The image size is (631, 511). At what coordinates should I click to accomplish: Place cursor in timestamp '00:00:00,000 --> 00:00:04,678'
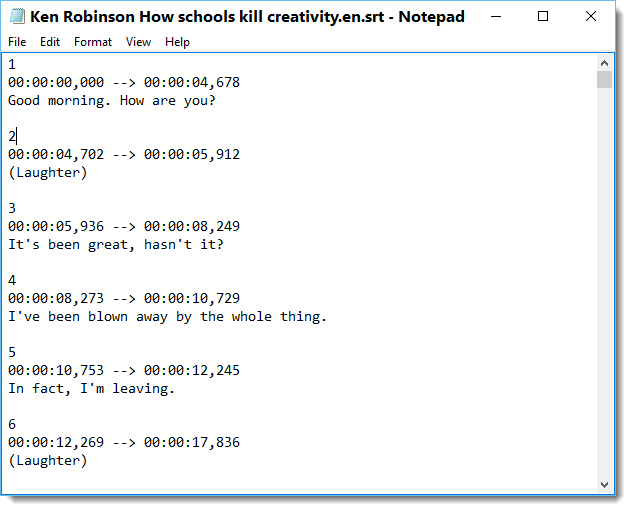[x=124, y=82]
